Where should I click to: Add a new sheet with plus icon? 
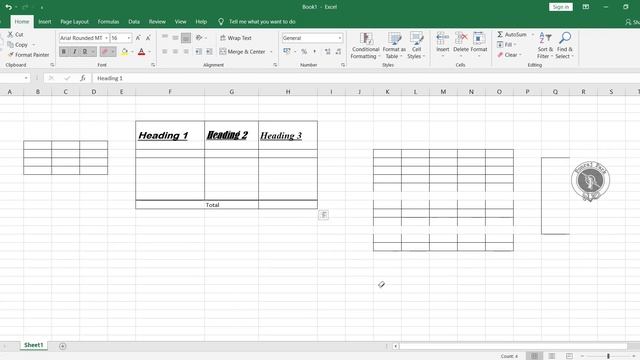[62, 346]
